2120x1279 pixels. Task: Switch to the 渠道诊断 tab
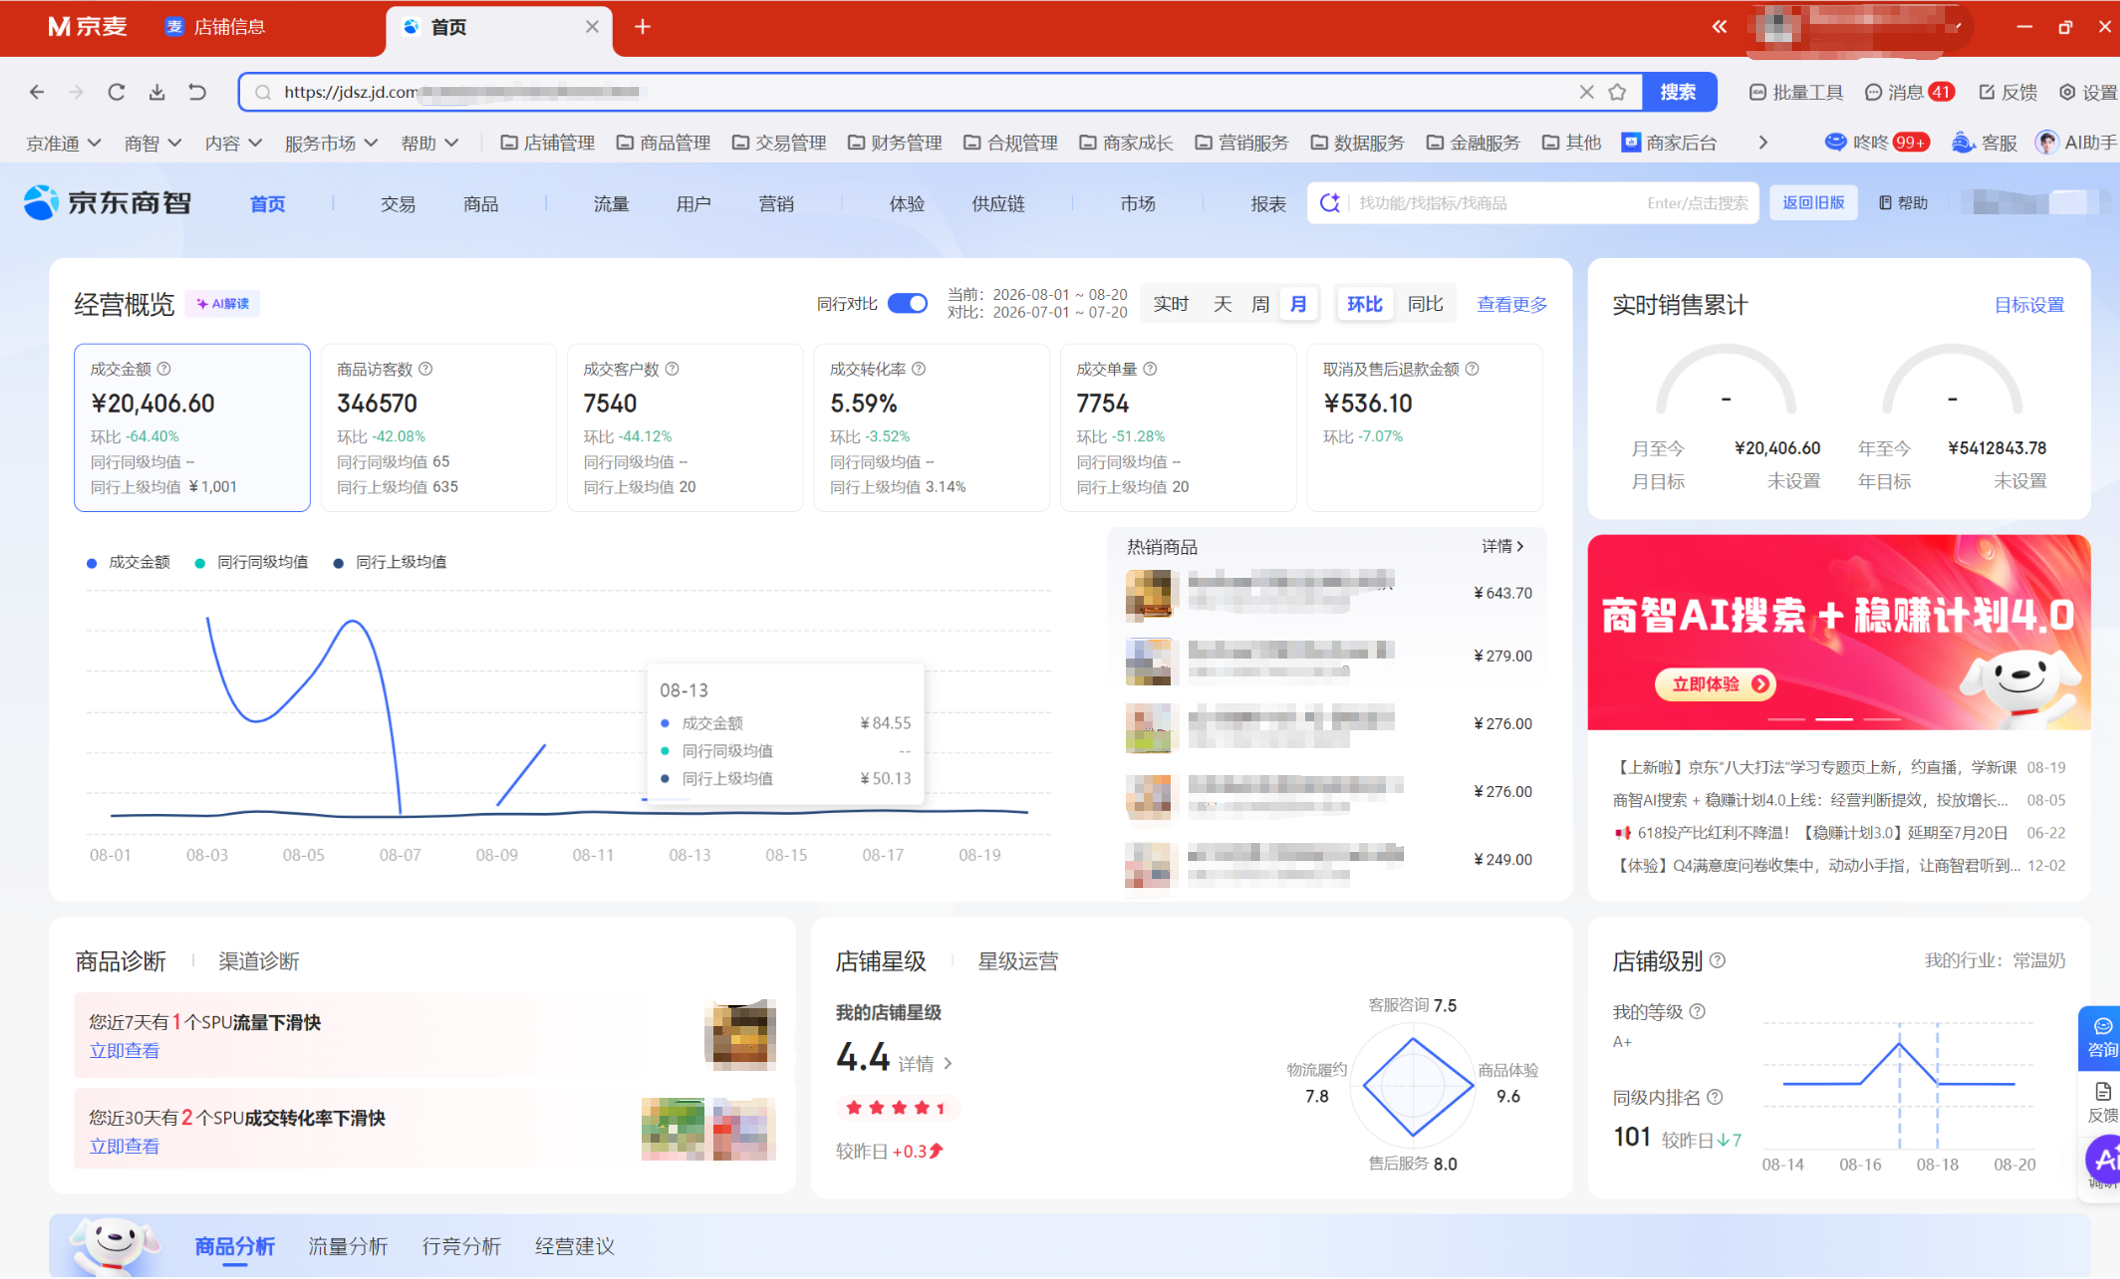point(259,961)
